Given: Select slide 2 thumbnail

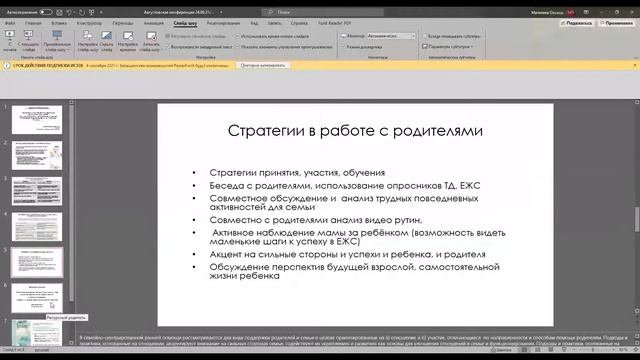Looking at the screenshot, I should pos(37,156).
